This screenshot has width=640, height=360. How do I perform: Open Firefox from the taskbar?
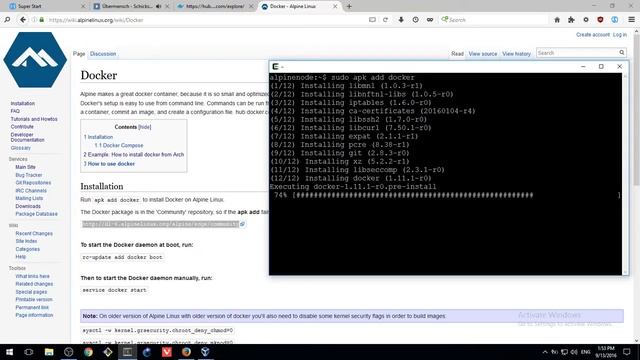186,352
